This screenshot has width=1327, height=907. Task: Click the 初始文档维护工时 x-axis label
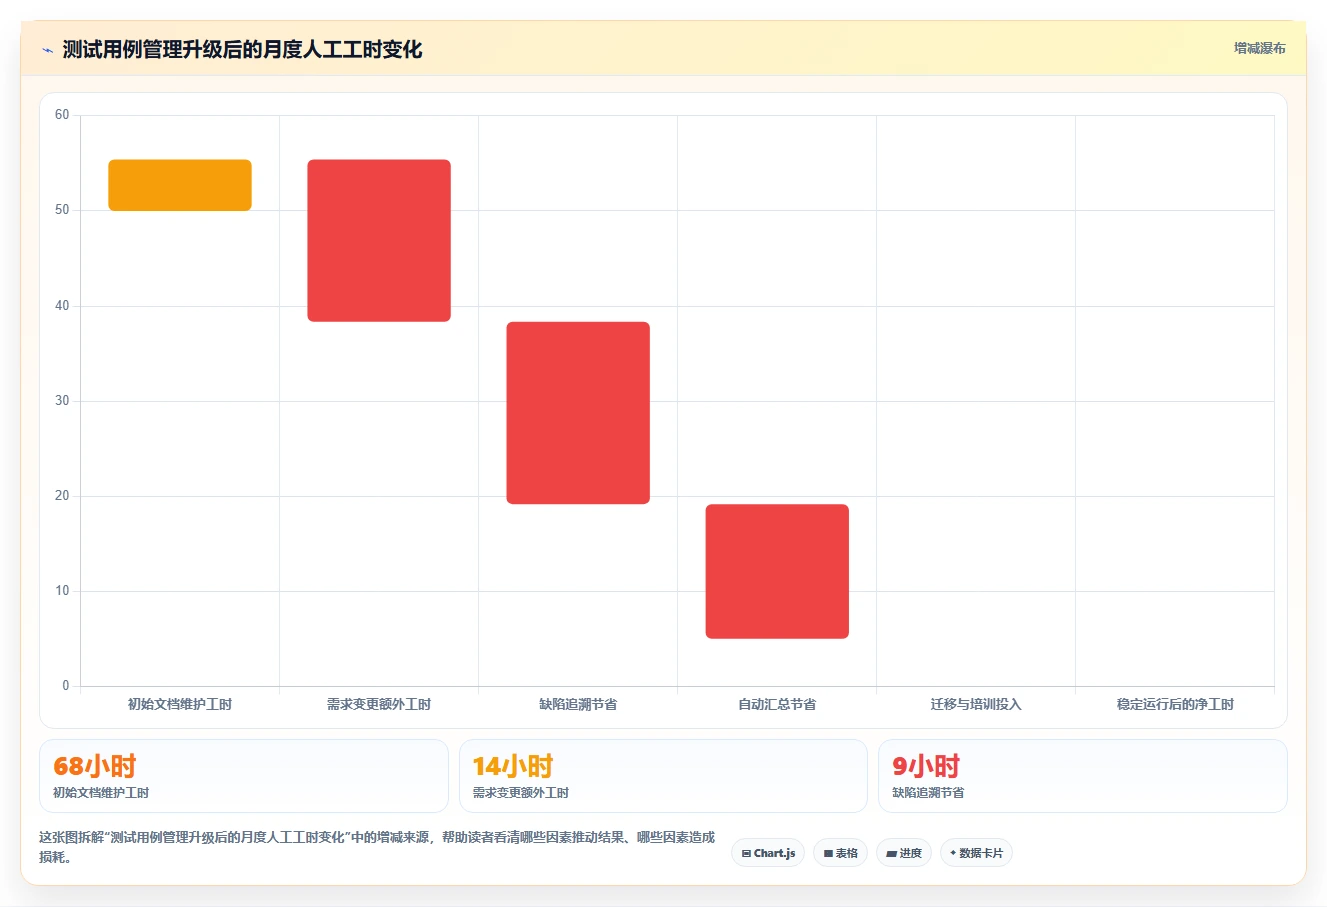click(180, 704)
